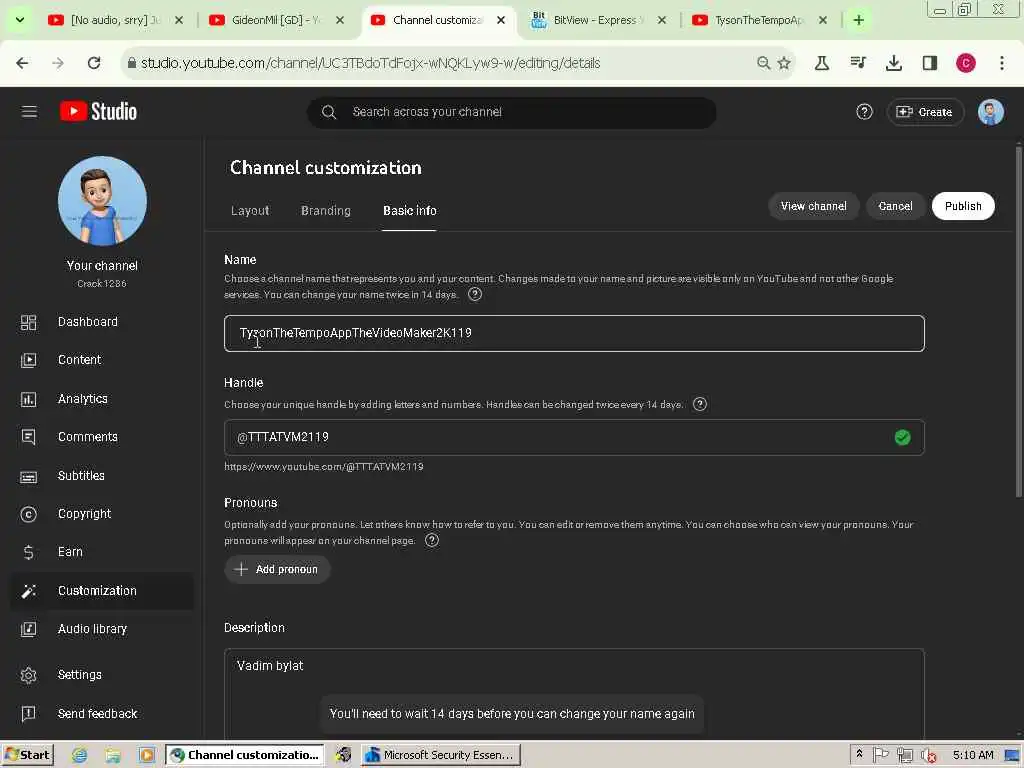Switch to the Layout tab
Screen dimensions: 1024x768
pyautogui.click(x=249, y=211)
